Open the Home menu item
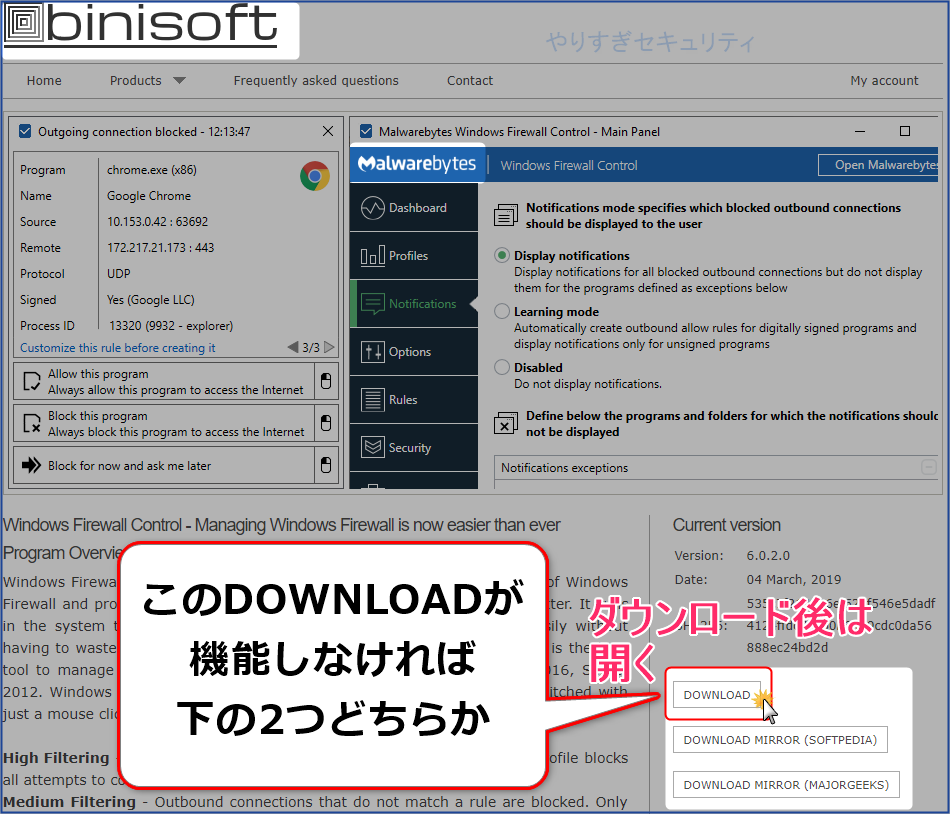 click(44, 81)
